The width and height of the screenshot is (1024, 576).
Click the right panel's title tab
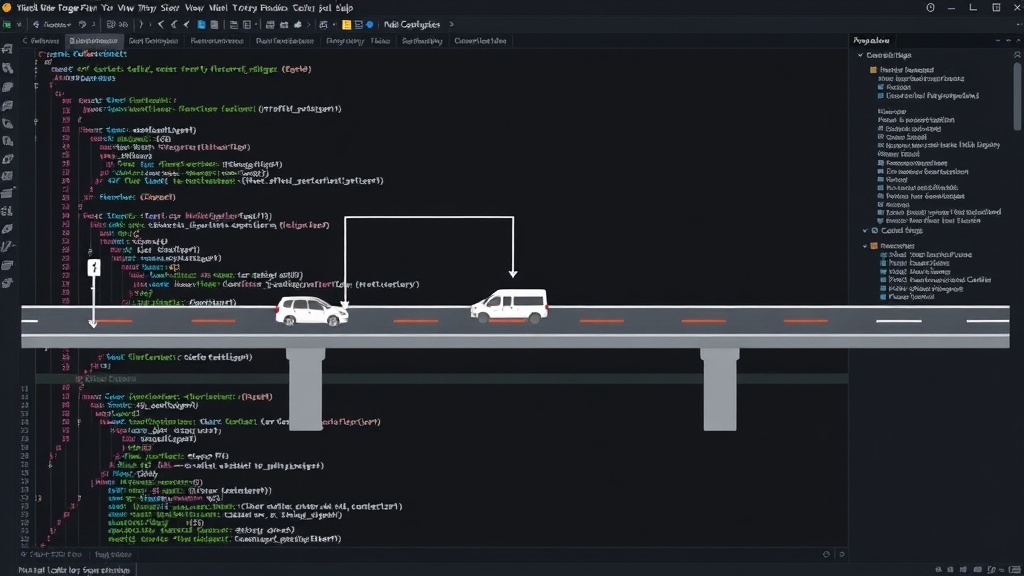point(872,40)
